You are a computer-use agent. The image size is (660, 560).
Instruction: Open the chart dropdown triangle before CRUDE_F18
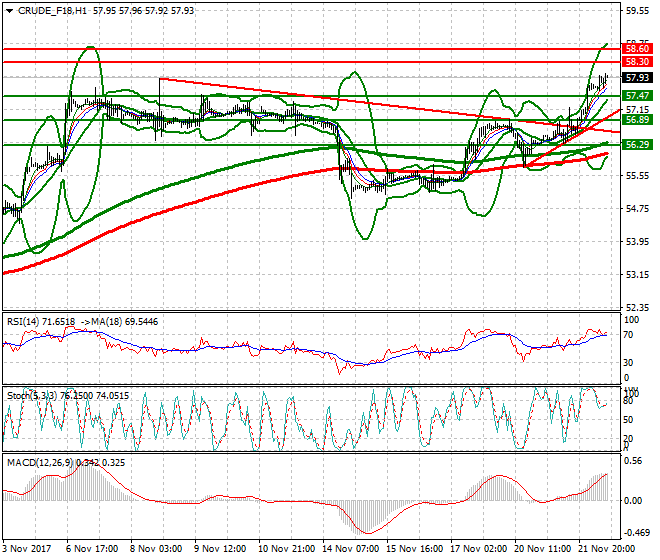coord(10,11)
